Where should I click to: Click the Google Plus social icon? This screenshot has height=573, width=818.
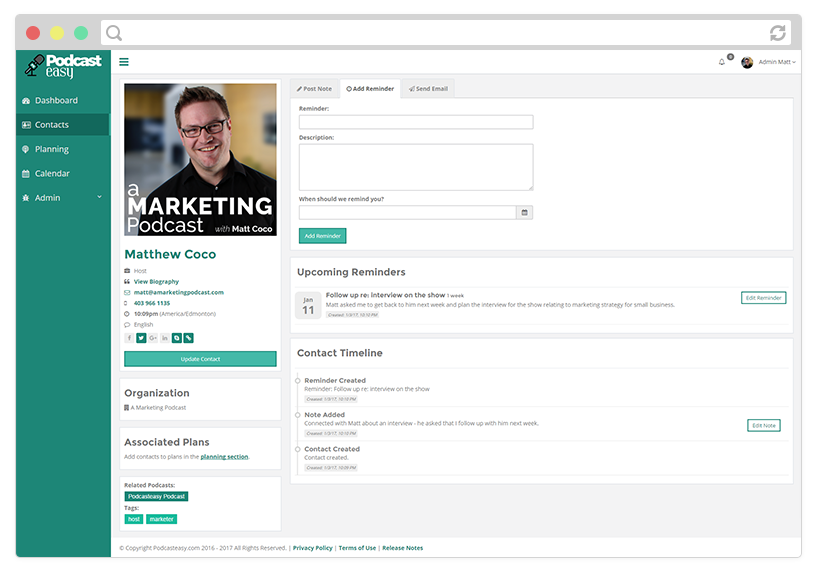[153, 338]
